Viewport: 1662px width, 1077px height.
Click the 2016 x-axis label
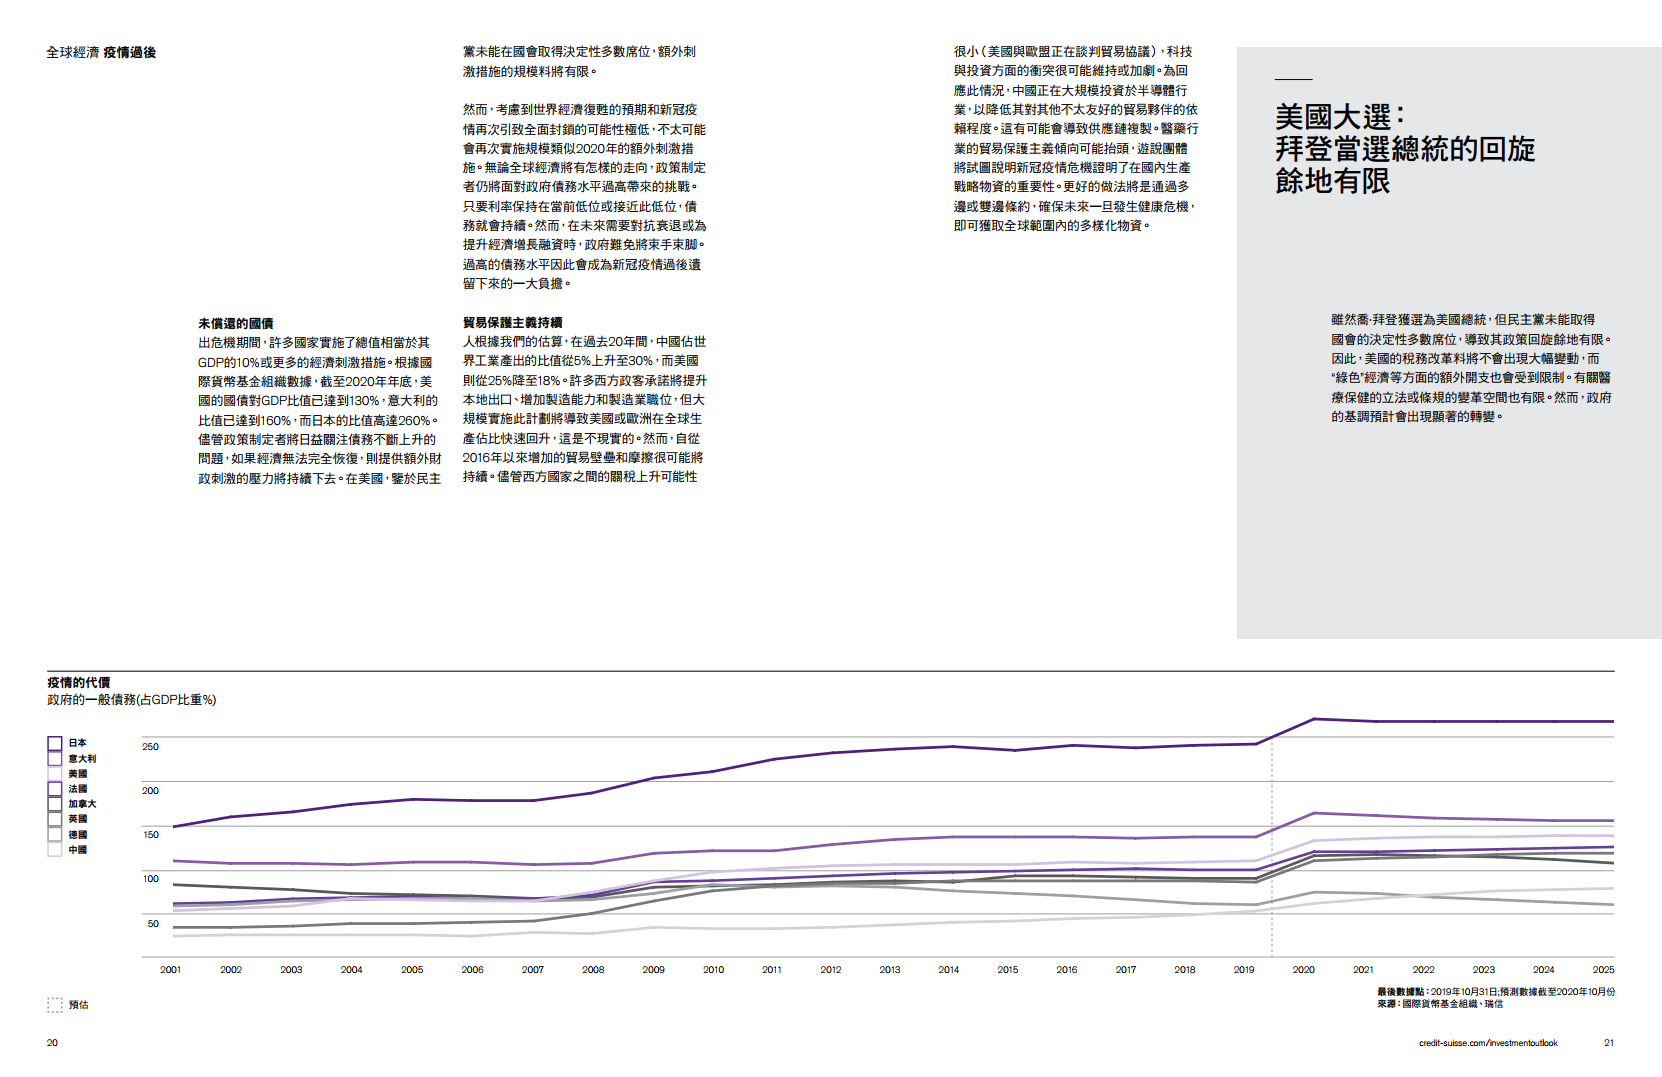[1067, 970]
